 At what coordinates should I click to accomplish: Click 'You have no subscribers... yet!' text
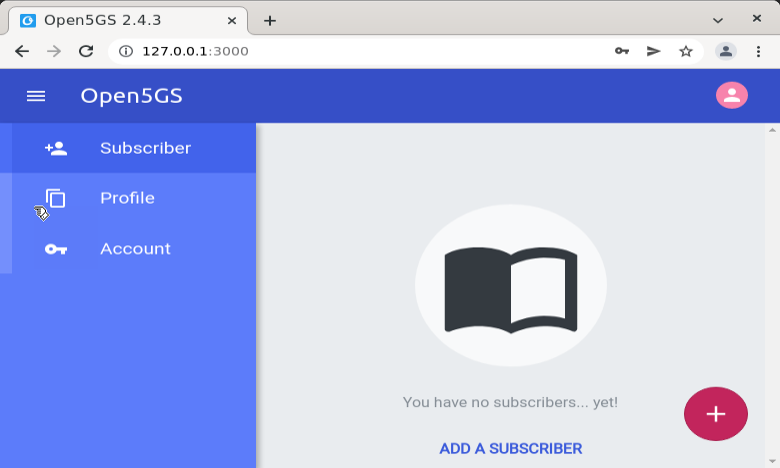click(x=510, y=402)
